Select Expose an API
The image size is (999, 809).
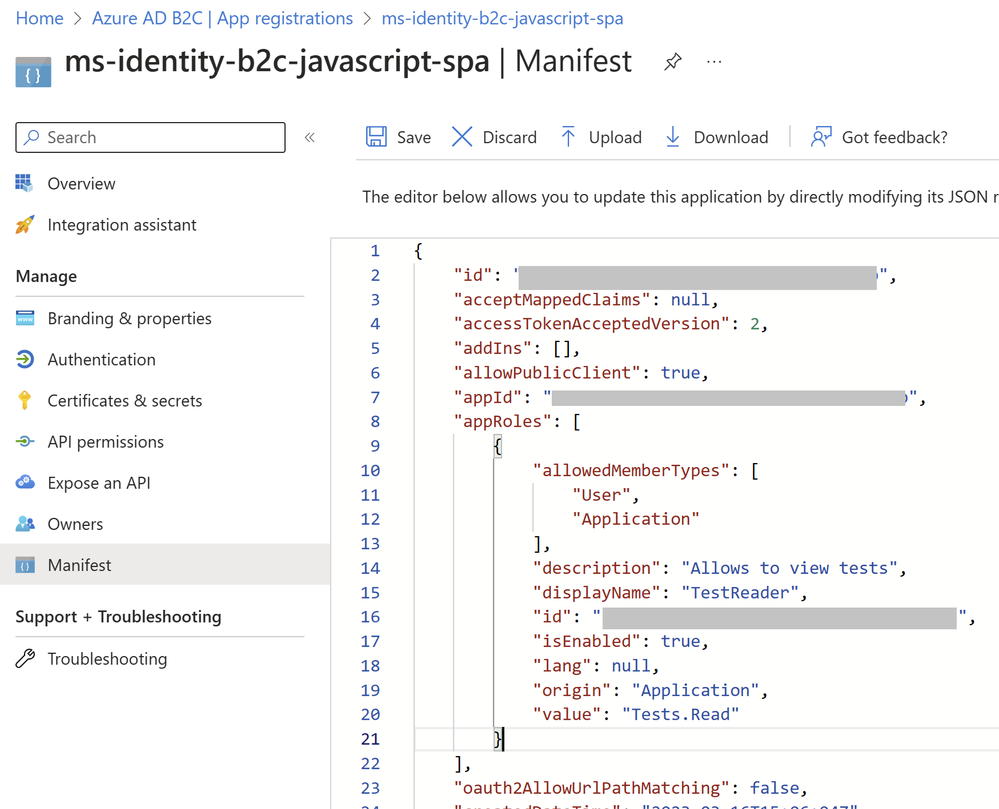[99, 483]
